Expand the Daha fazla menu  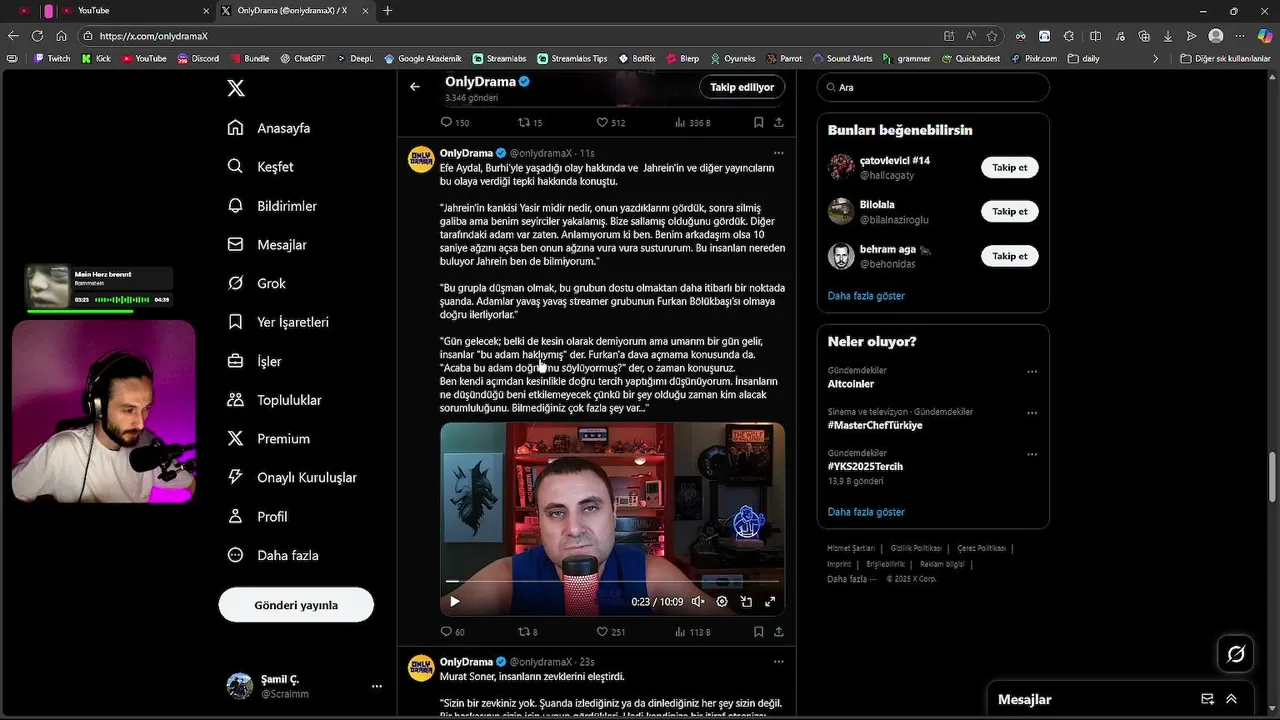273,555
